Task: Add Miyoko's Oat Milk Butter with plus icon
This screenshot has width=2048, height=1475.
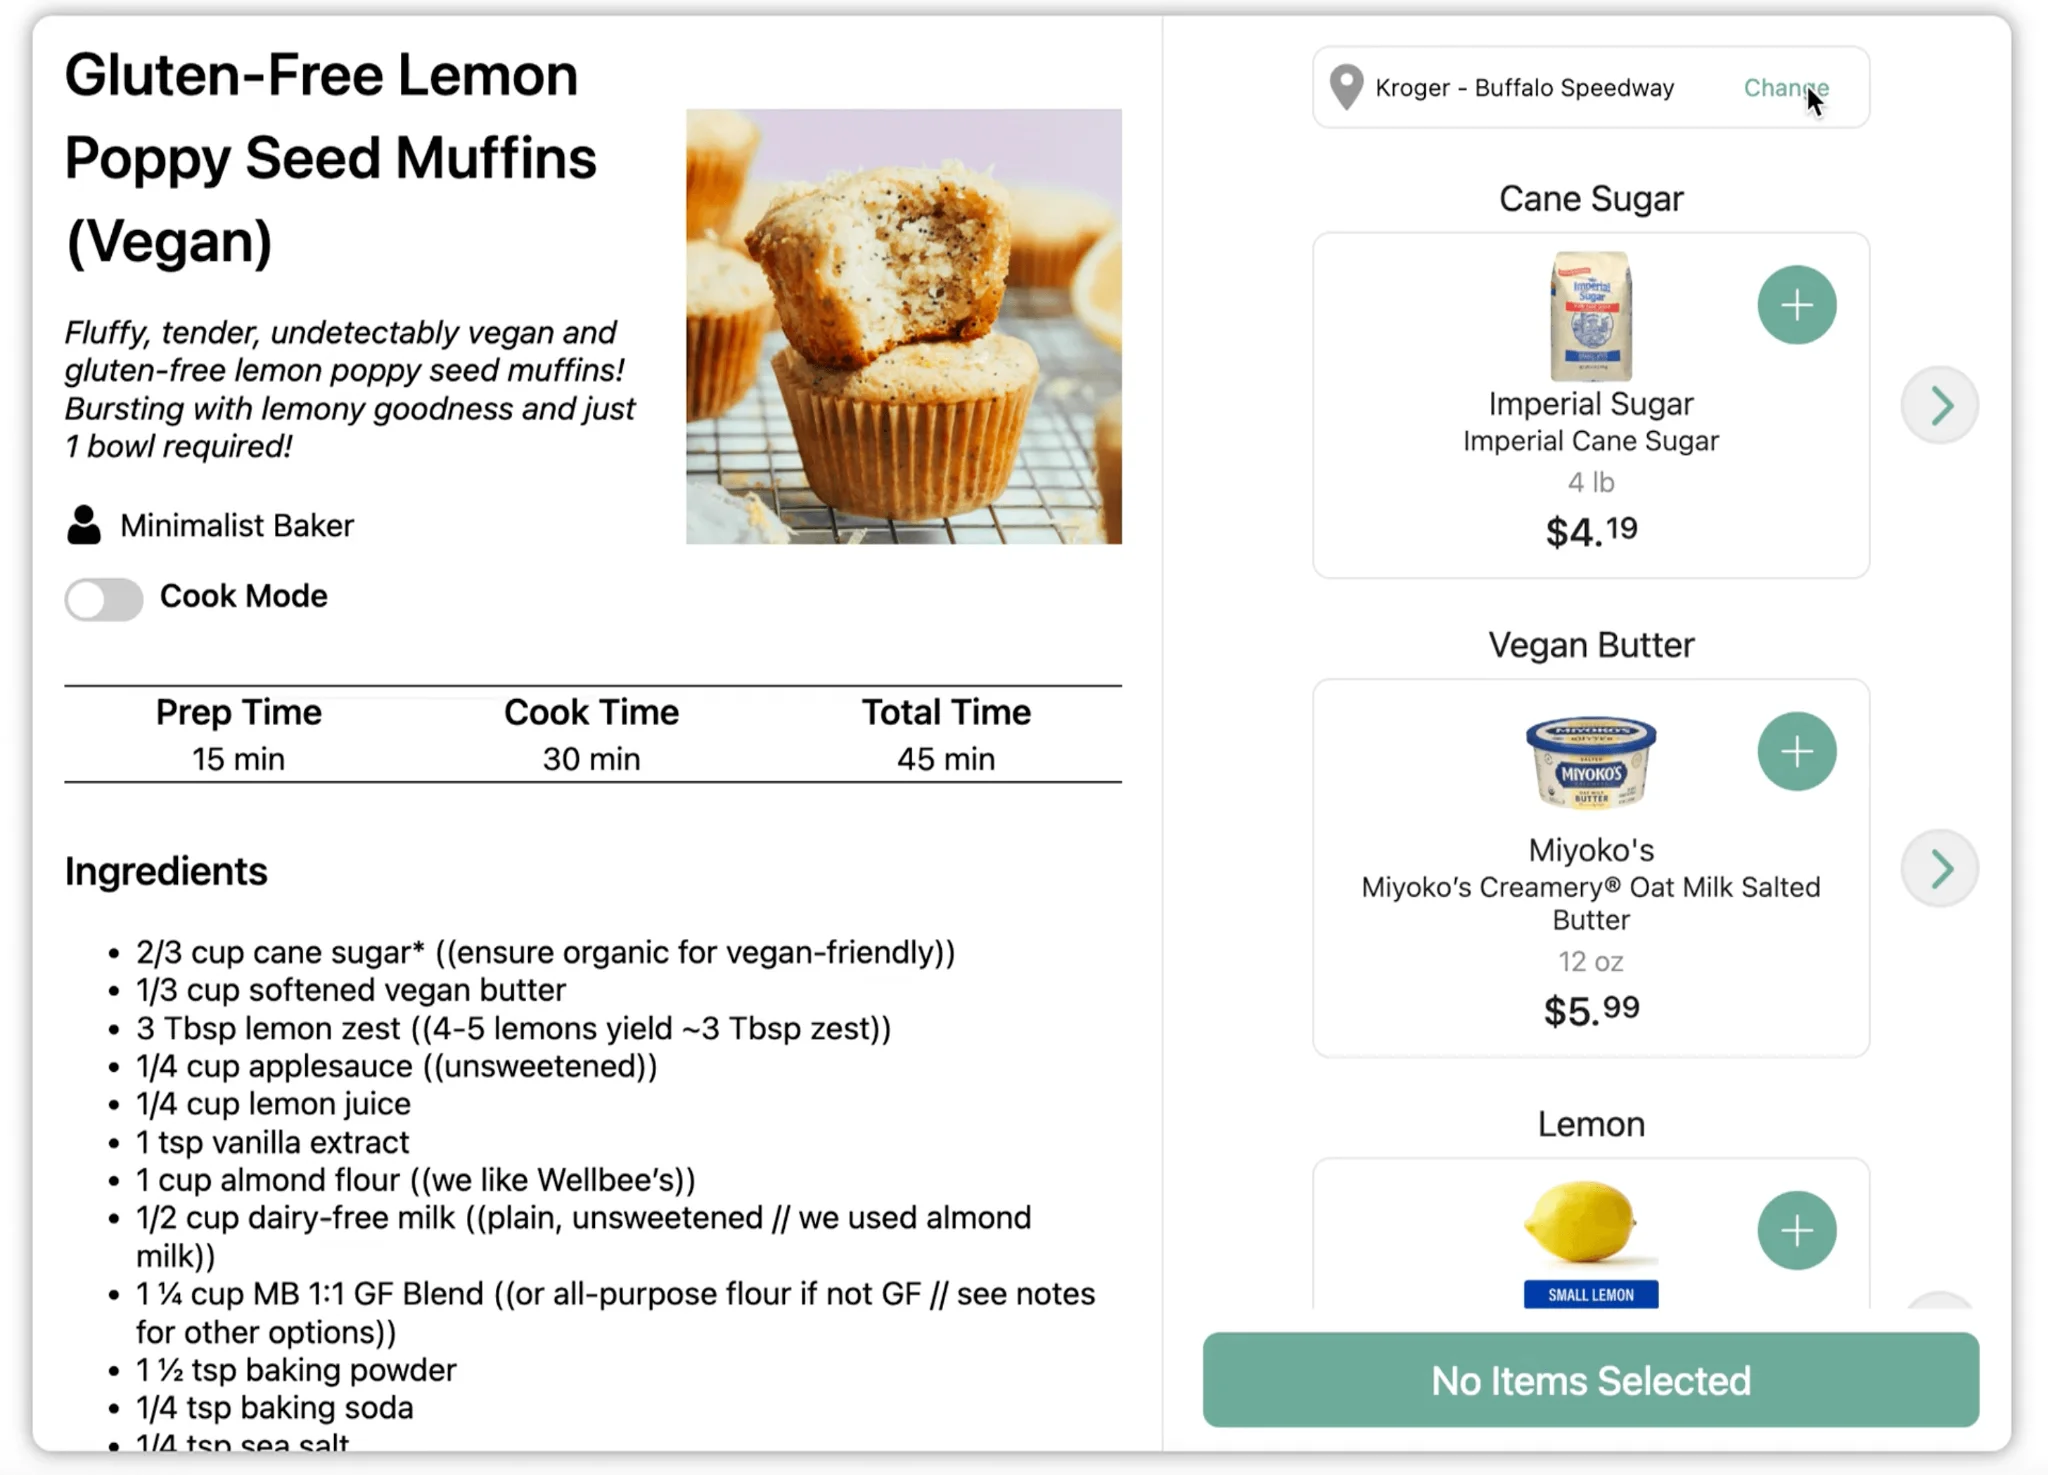Action: 1796,751
